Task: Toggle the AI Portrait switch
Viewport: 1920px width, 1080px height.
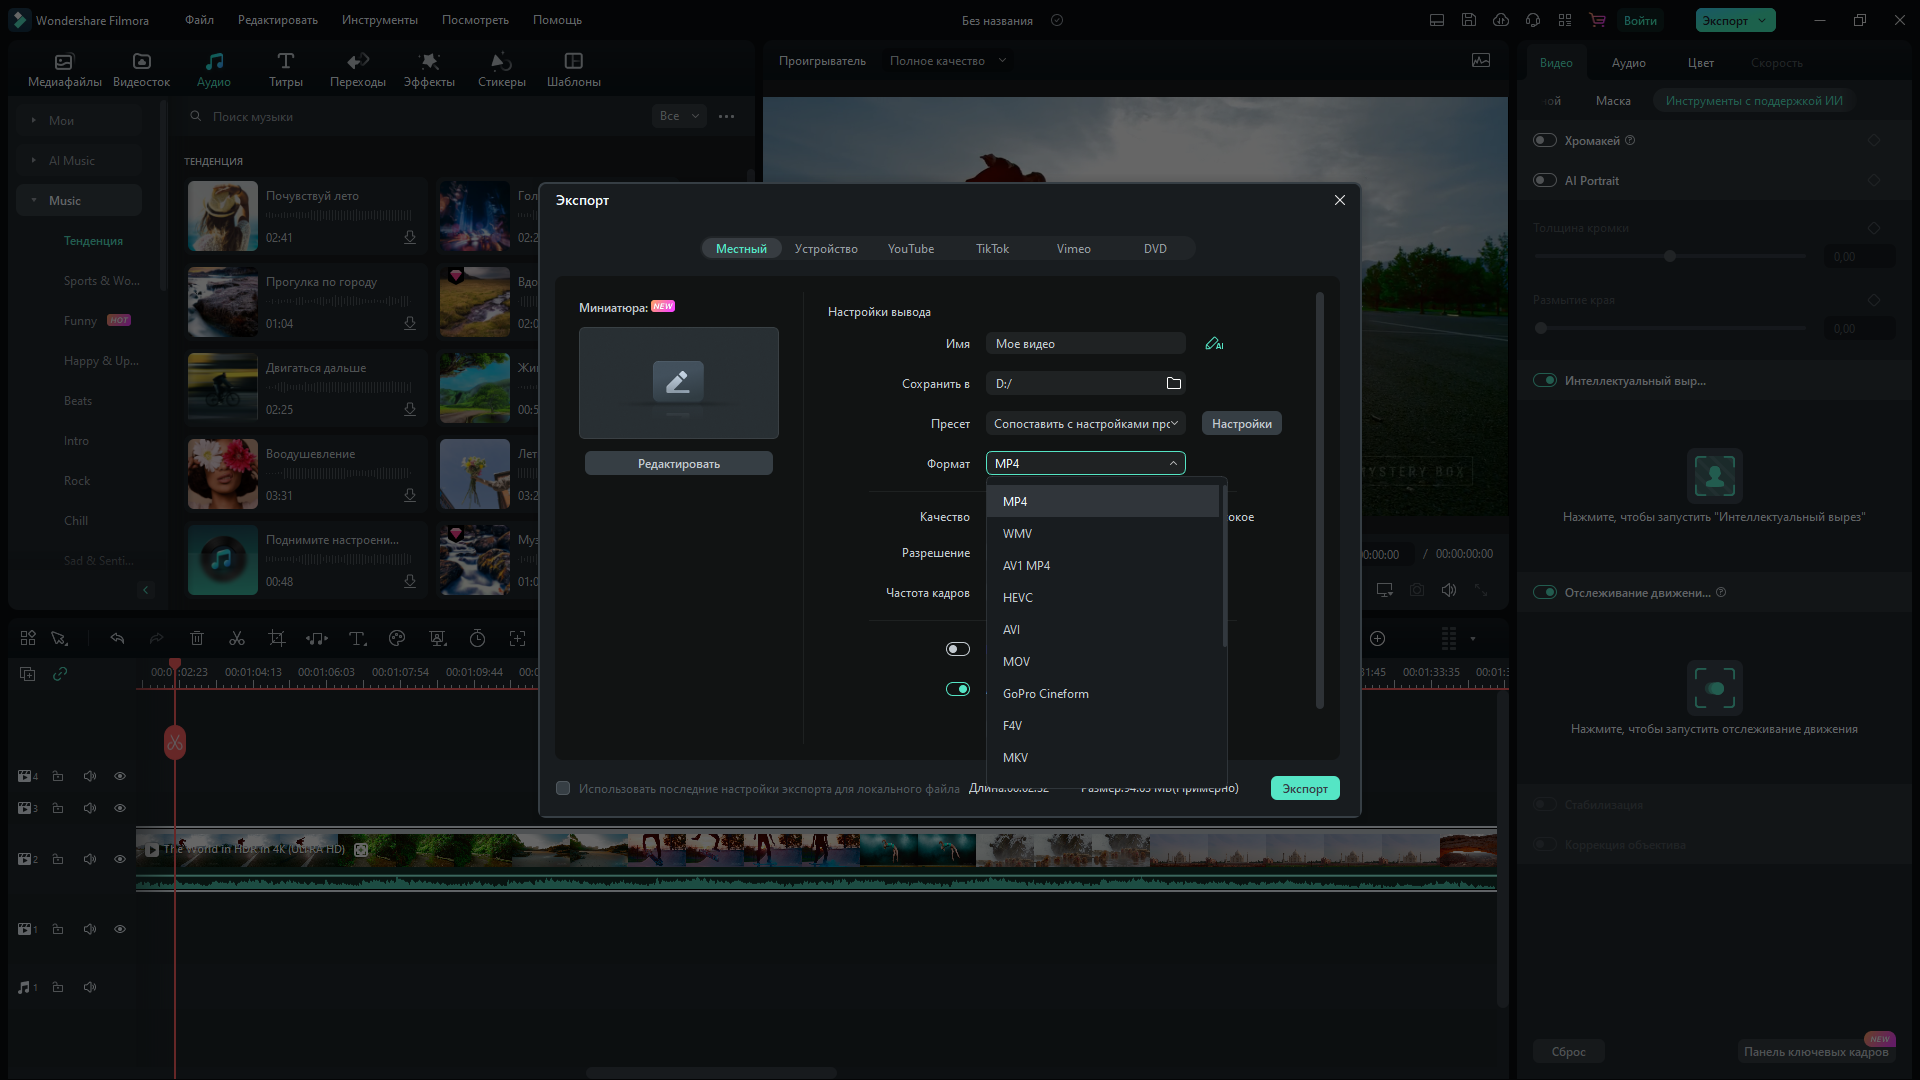Action: tap(1545, 181)
